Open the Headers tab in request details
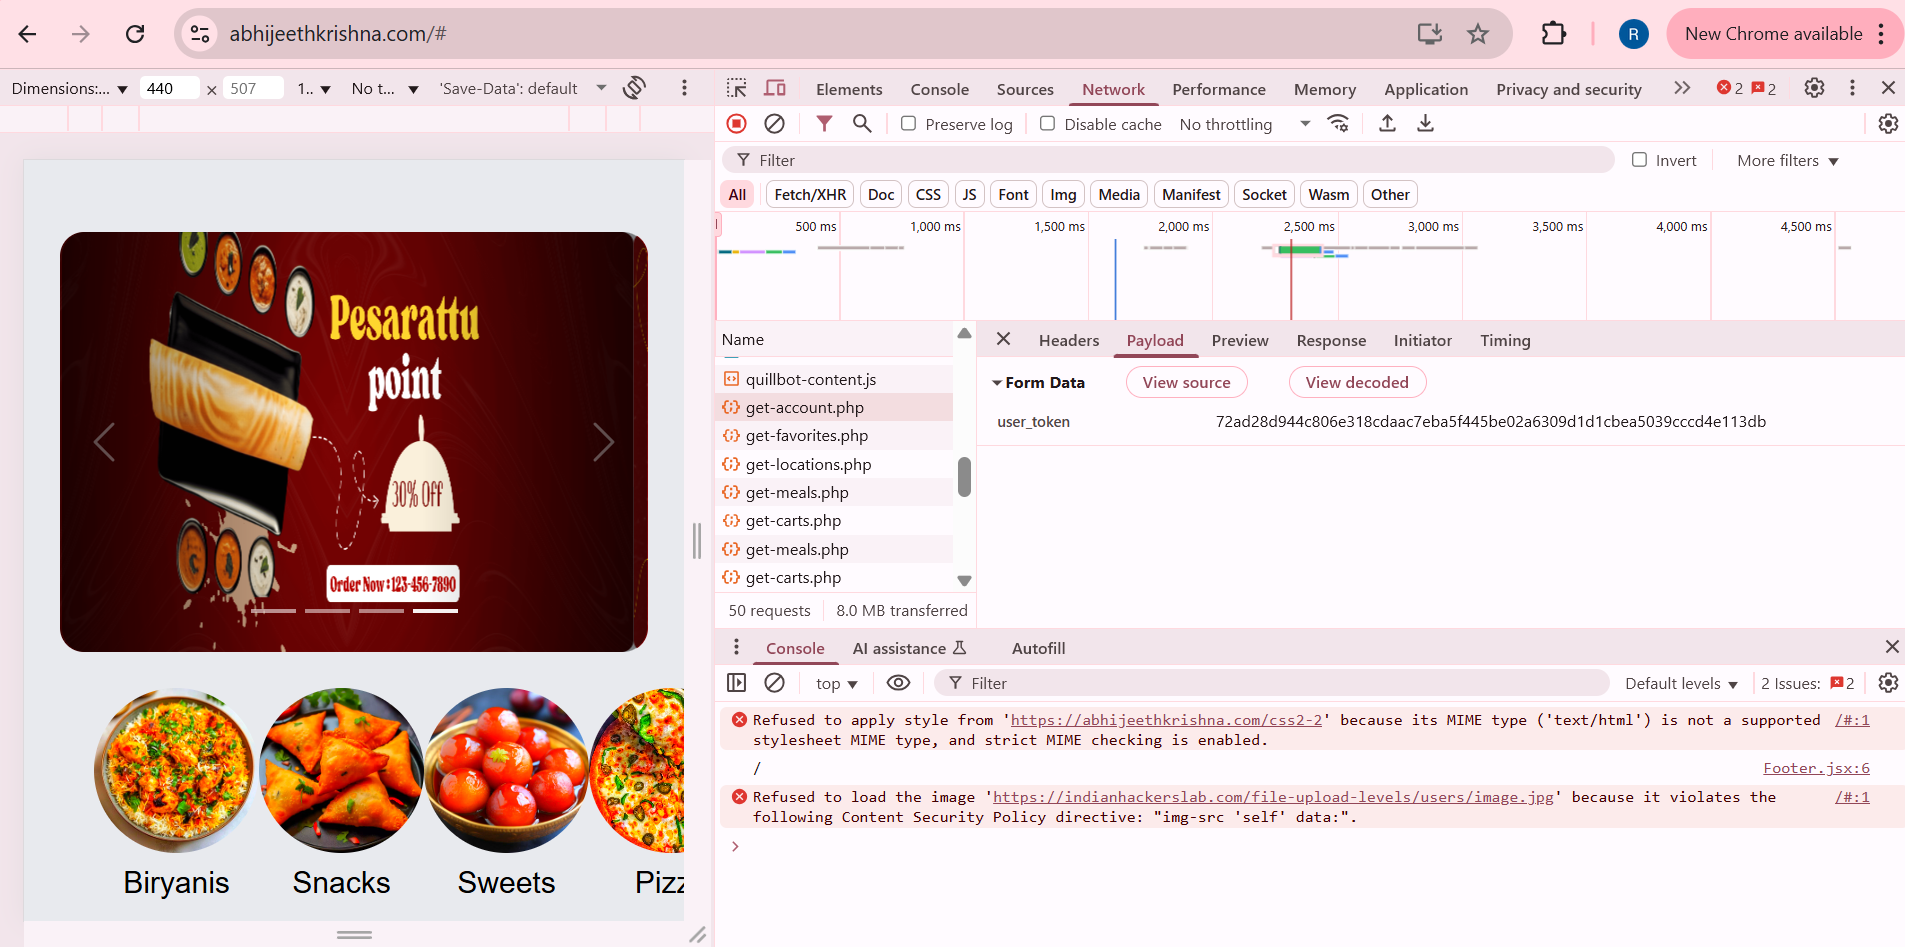 click(x=1068, y=340)
